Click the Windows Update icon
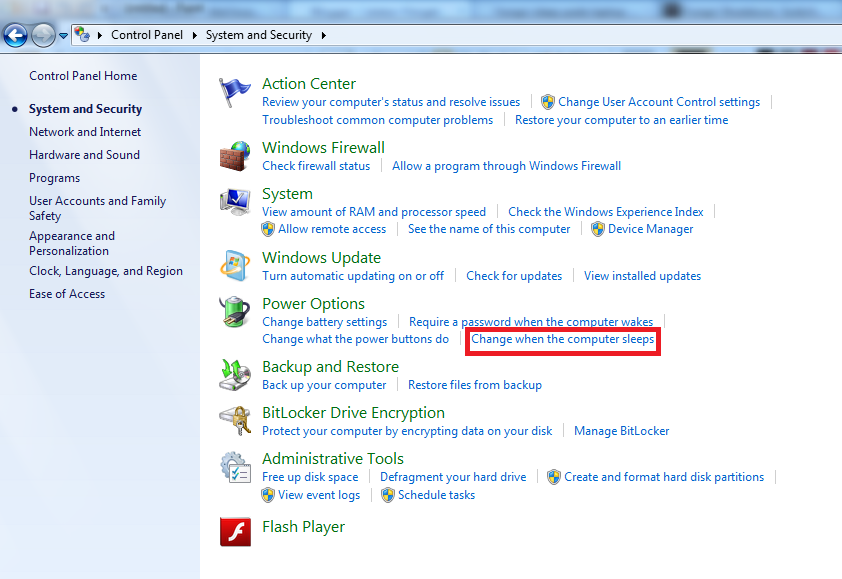The width and height of the screenshot is (842, 579). [235, 266]
